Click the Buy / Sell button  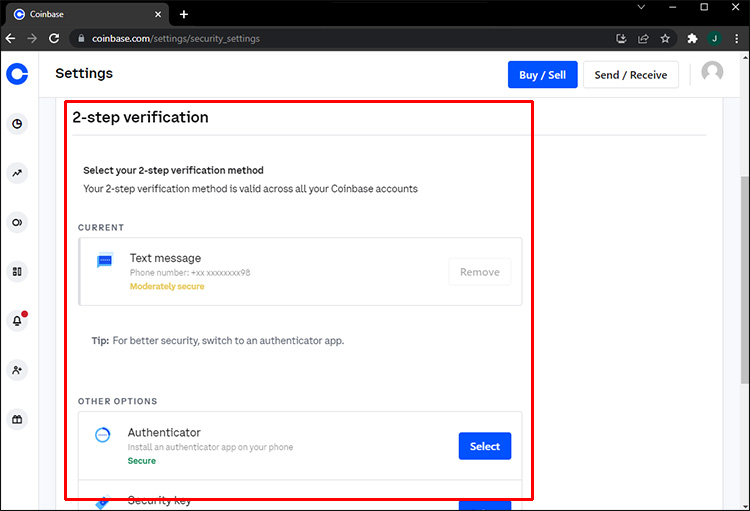coord(543,75)
